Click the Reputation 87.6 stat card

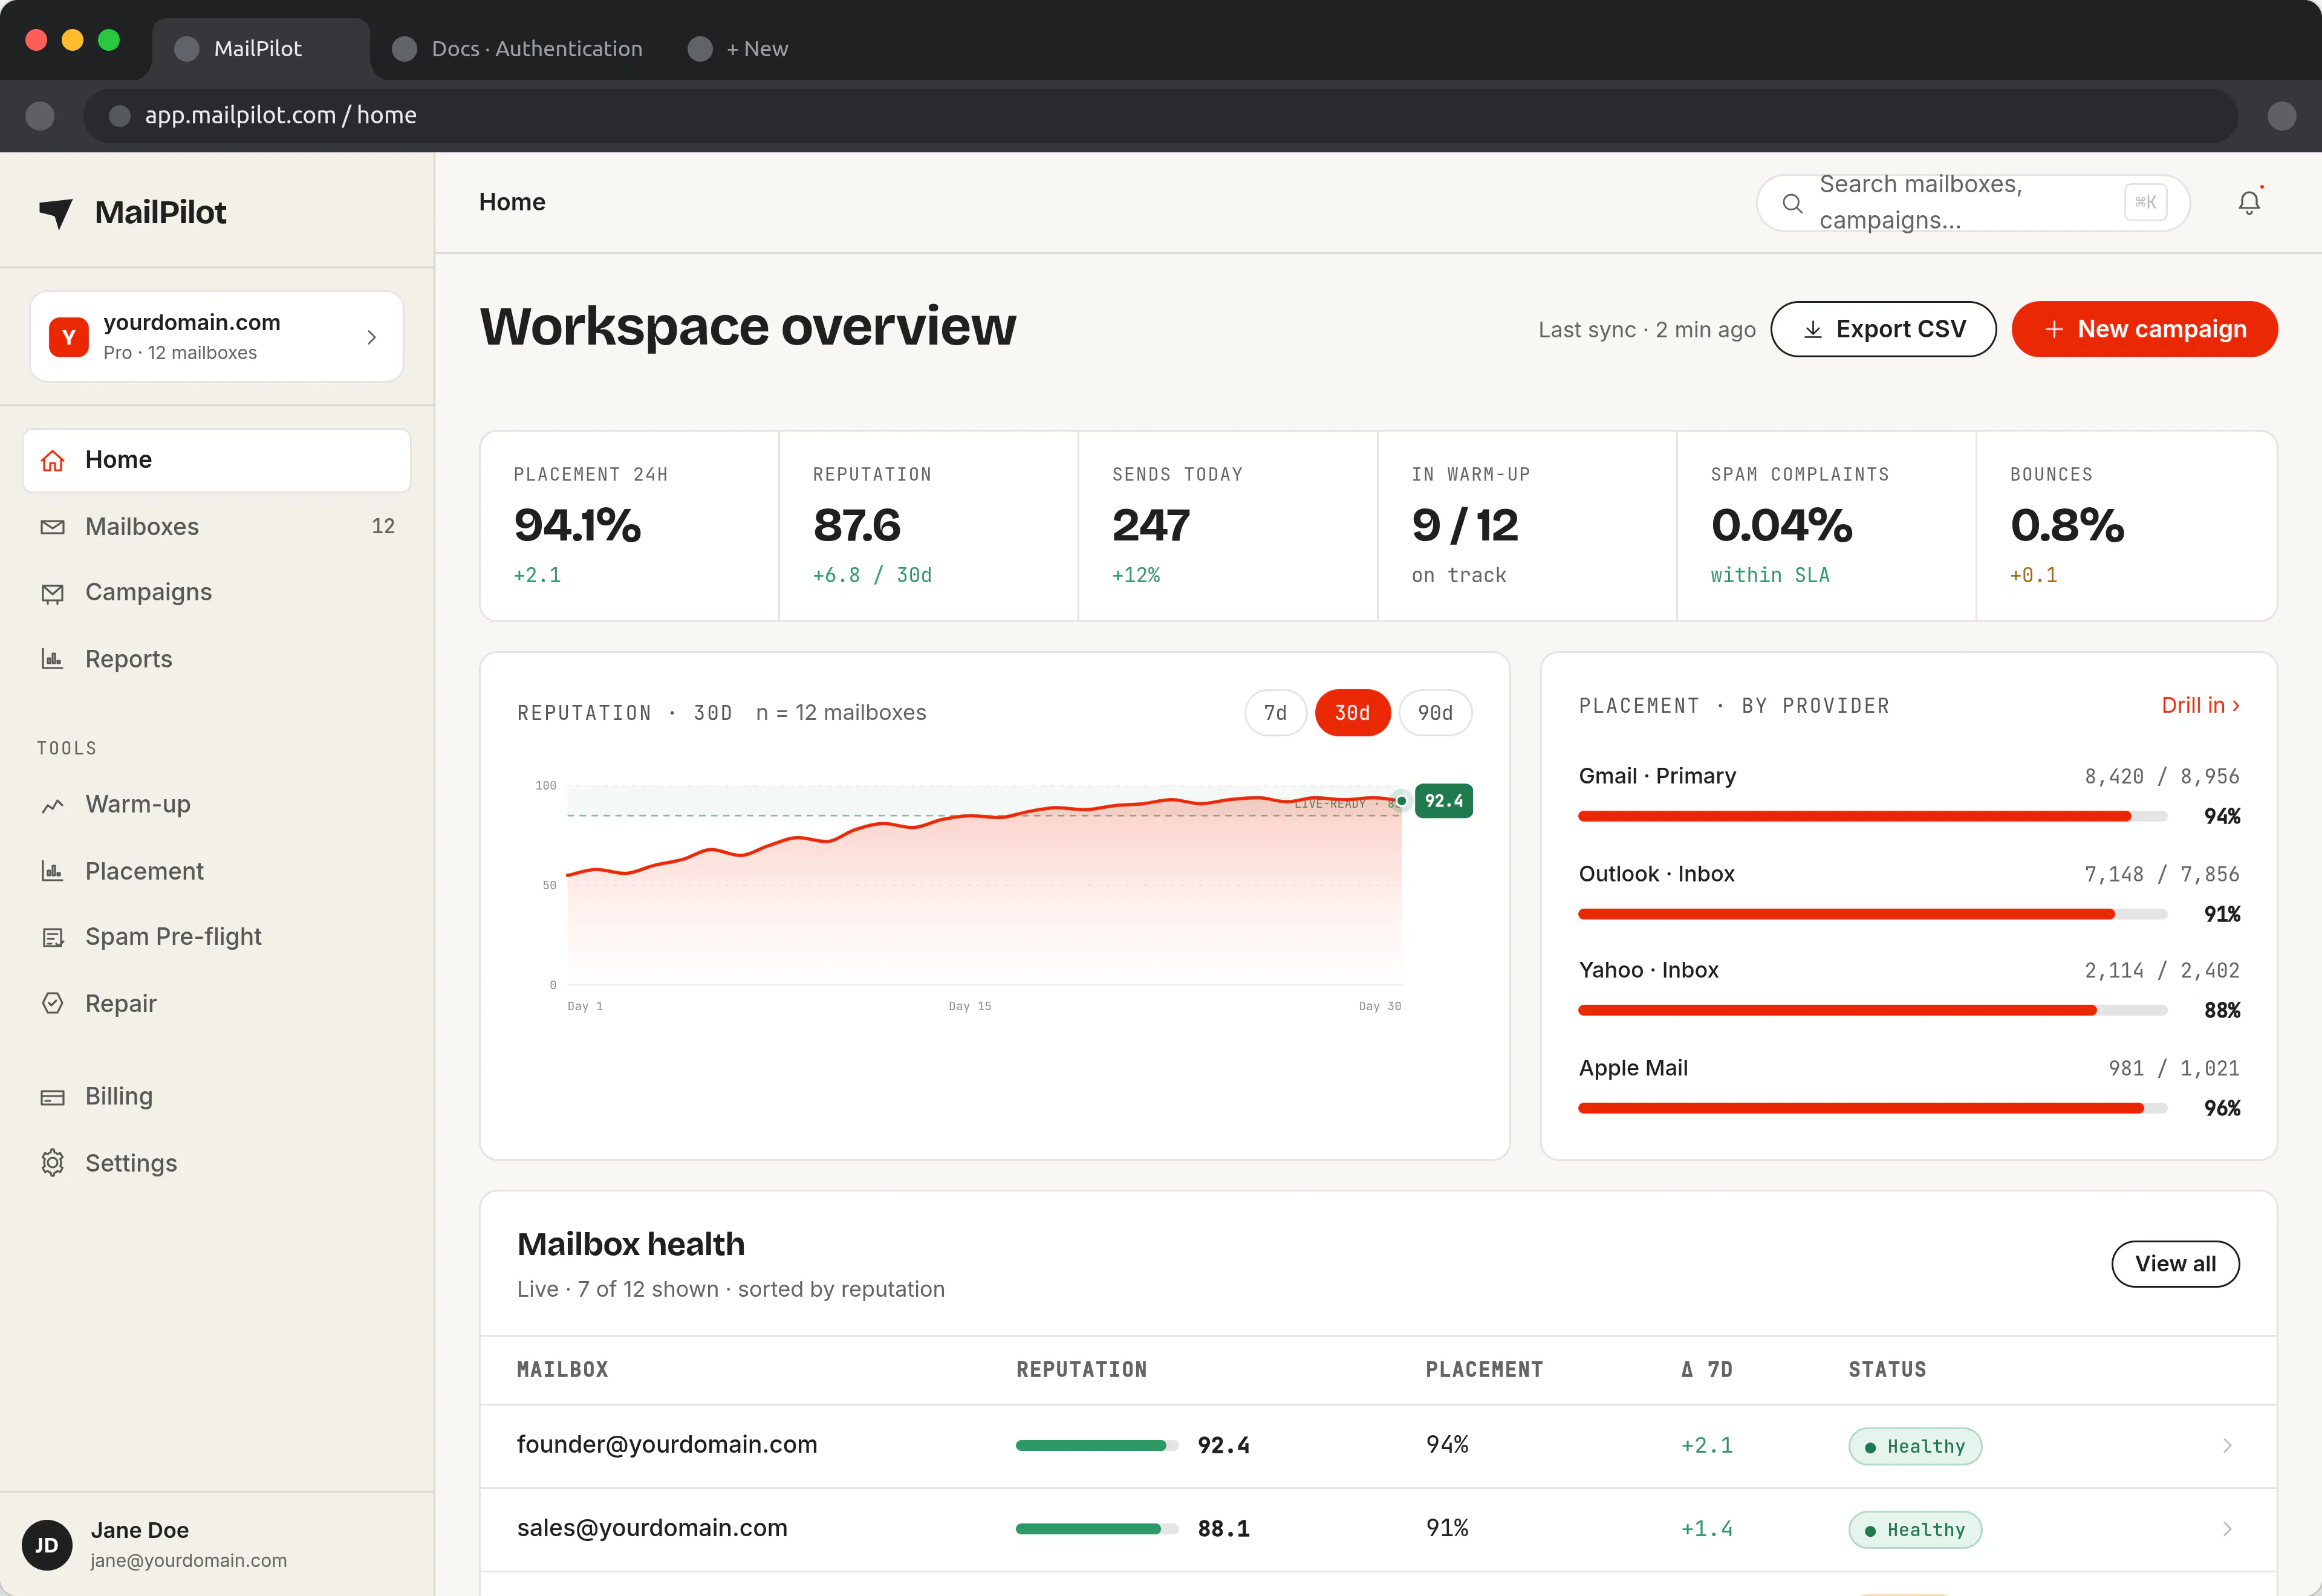pyautogui.click(x=928, y=526)
